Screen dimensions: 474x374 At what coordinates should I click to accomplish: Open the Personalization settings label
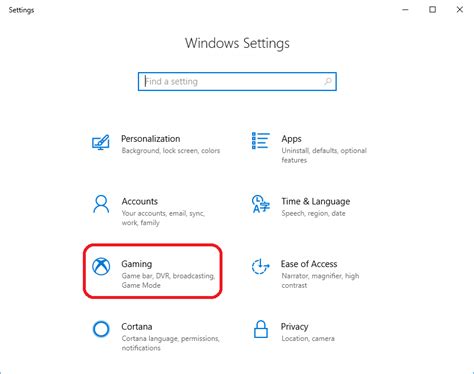151,139
